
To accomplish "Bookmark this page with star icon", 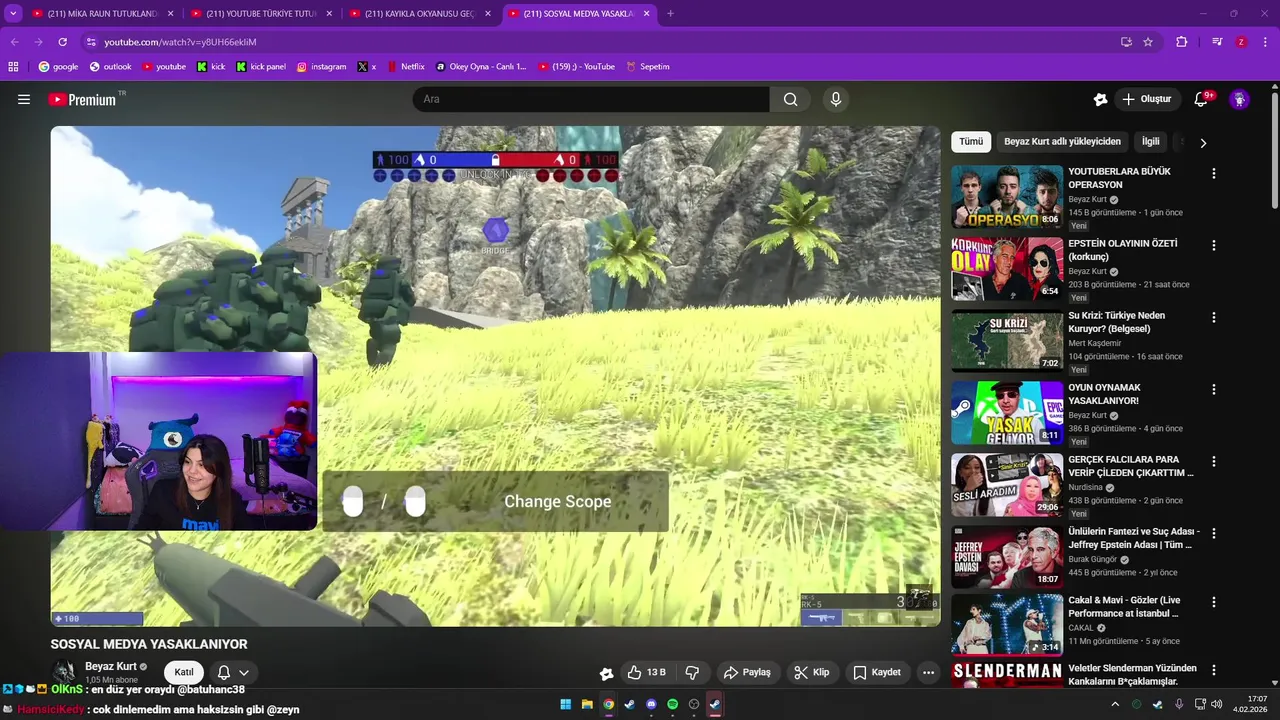I will click(x=1148, y=42).
